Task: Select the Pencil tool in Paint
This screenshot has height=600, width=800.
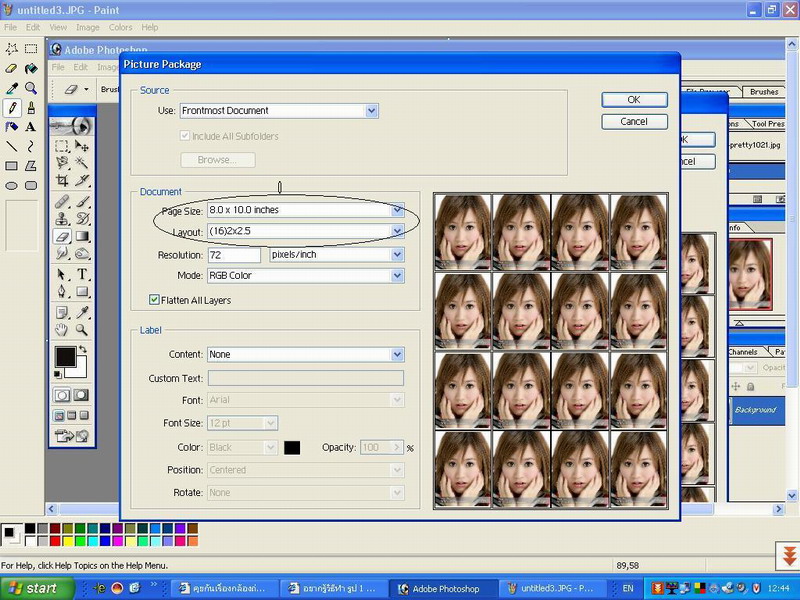Action: pos(11,107)
